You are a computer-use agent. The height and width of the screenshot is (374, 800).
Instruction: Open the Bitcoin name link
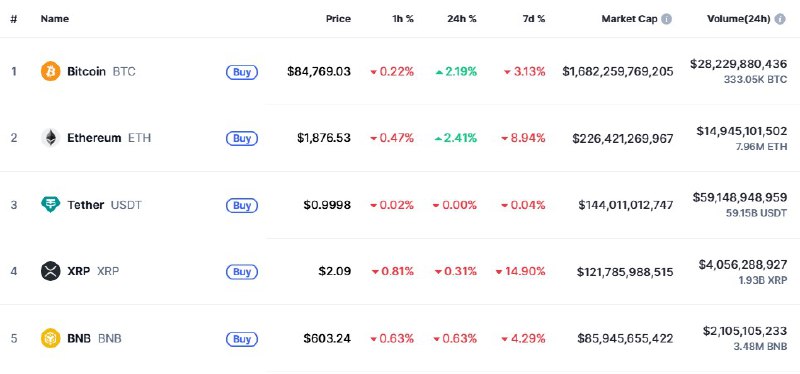click(x=86, y=71)
